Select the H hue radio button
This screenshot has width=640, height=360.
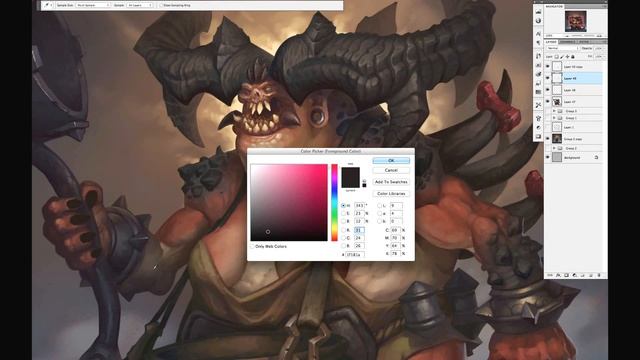tap(343, 206)
